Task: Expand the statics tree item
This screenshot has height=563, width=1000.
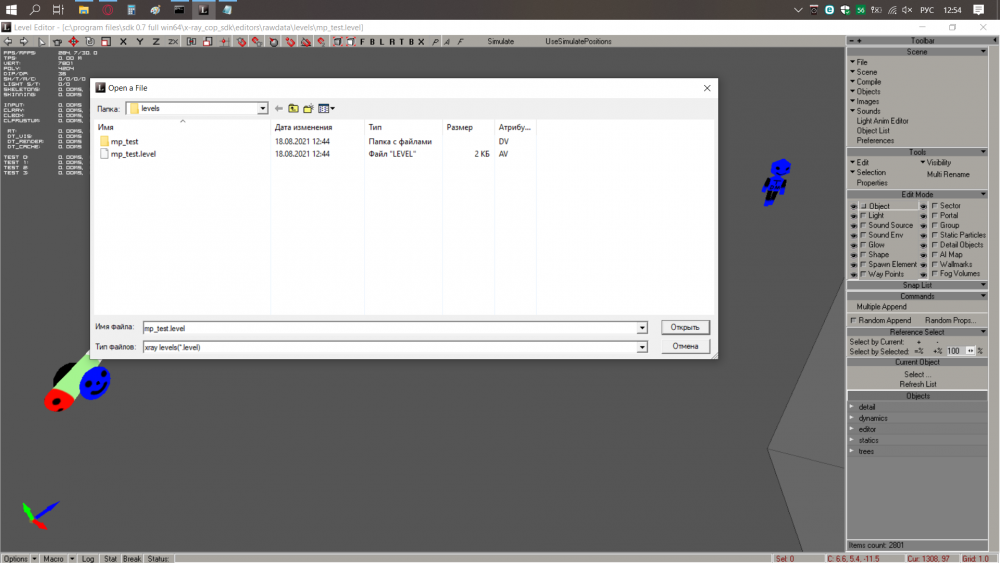Action: pyautogui.click(x=852, y=440)
